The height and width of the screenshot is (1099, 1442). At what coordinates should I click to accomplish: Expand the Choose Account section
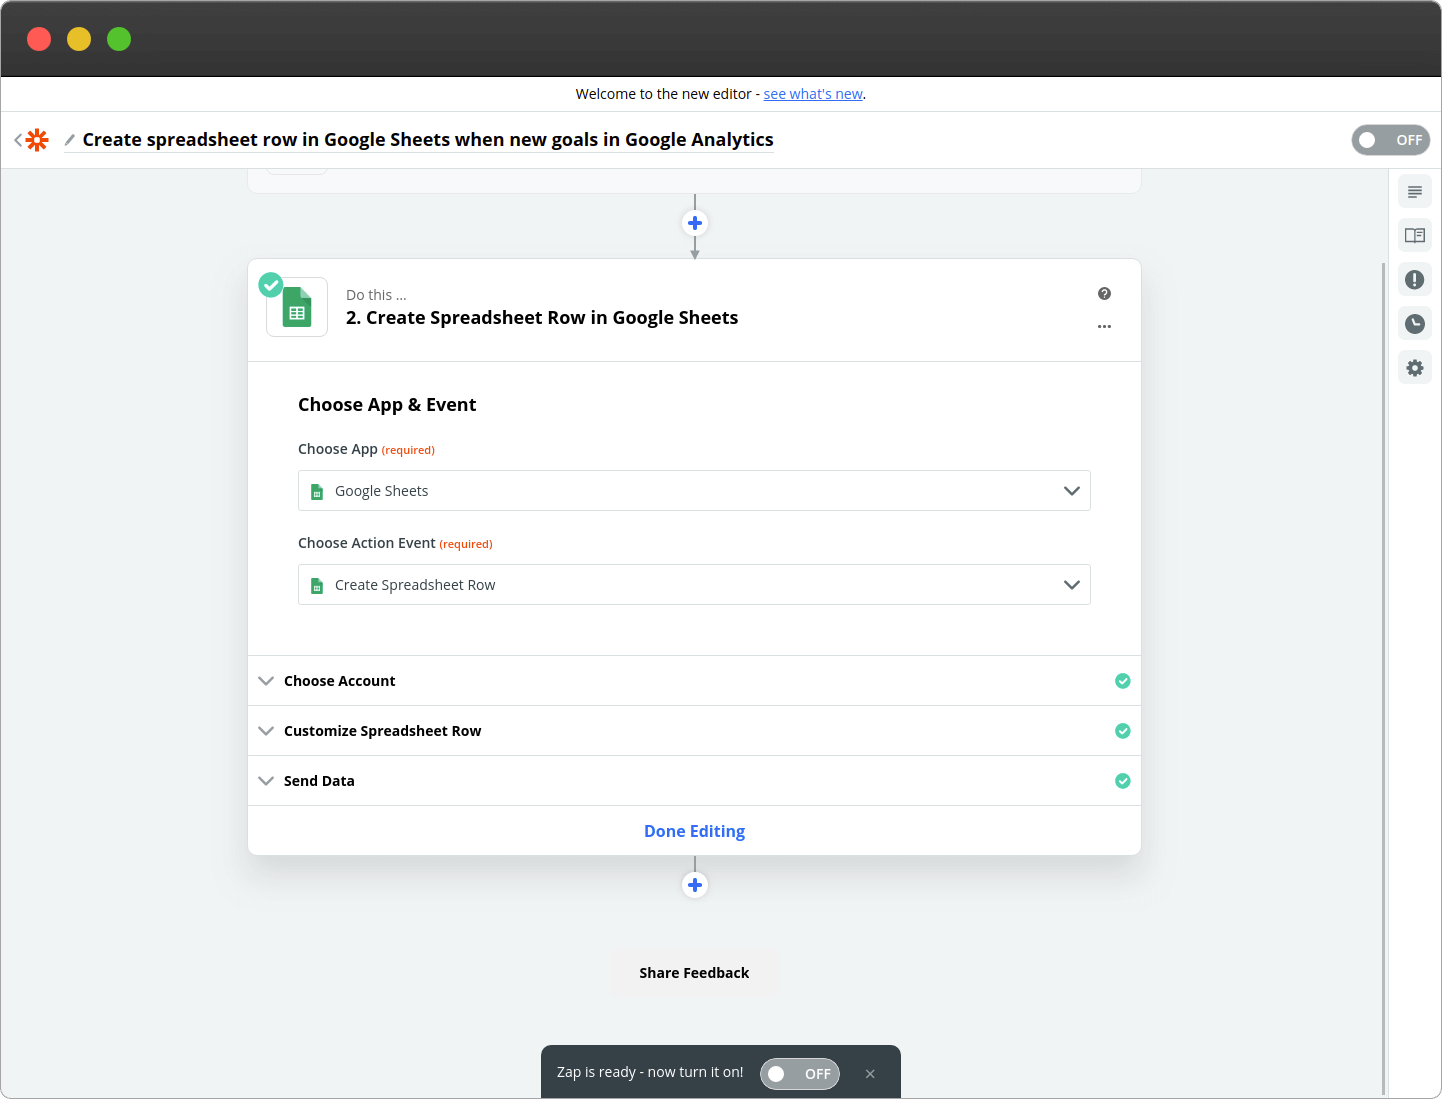(x=694, y=681)
